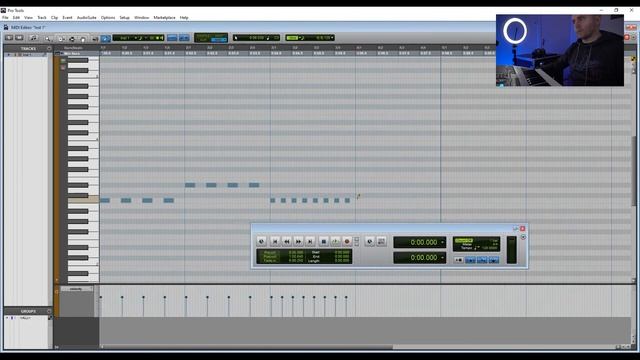Click the horizontal scrollbar below the velocity lane

pos(247,347)
